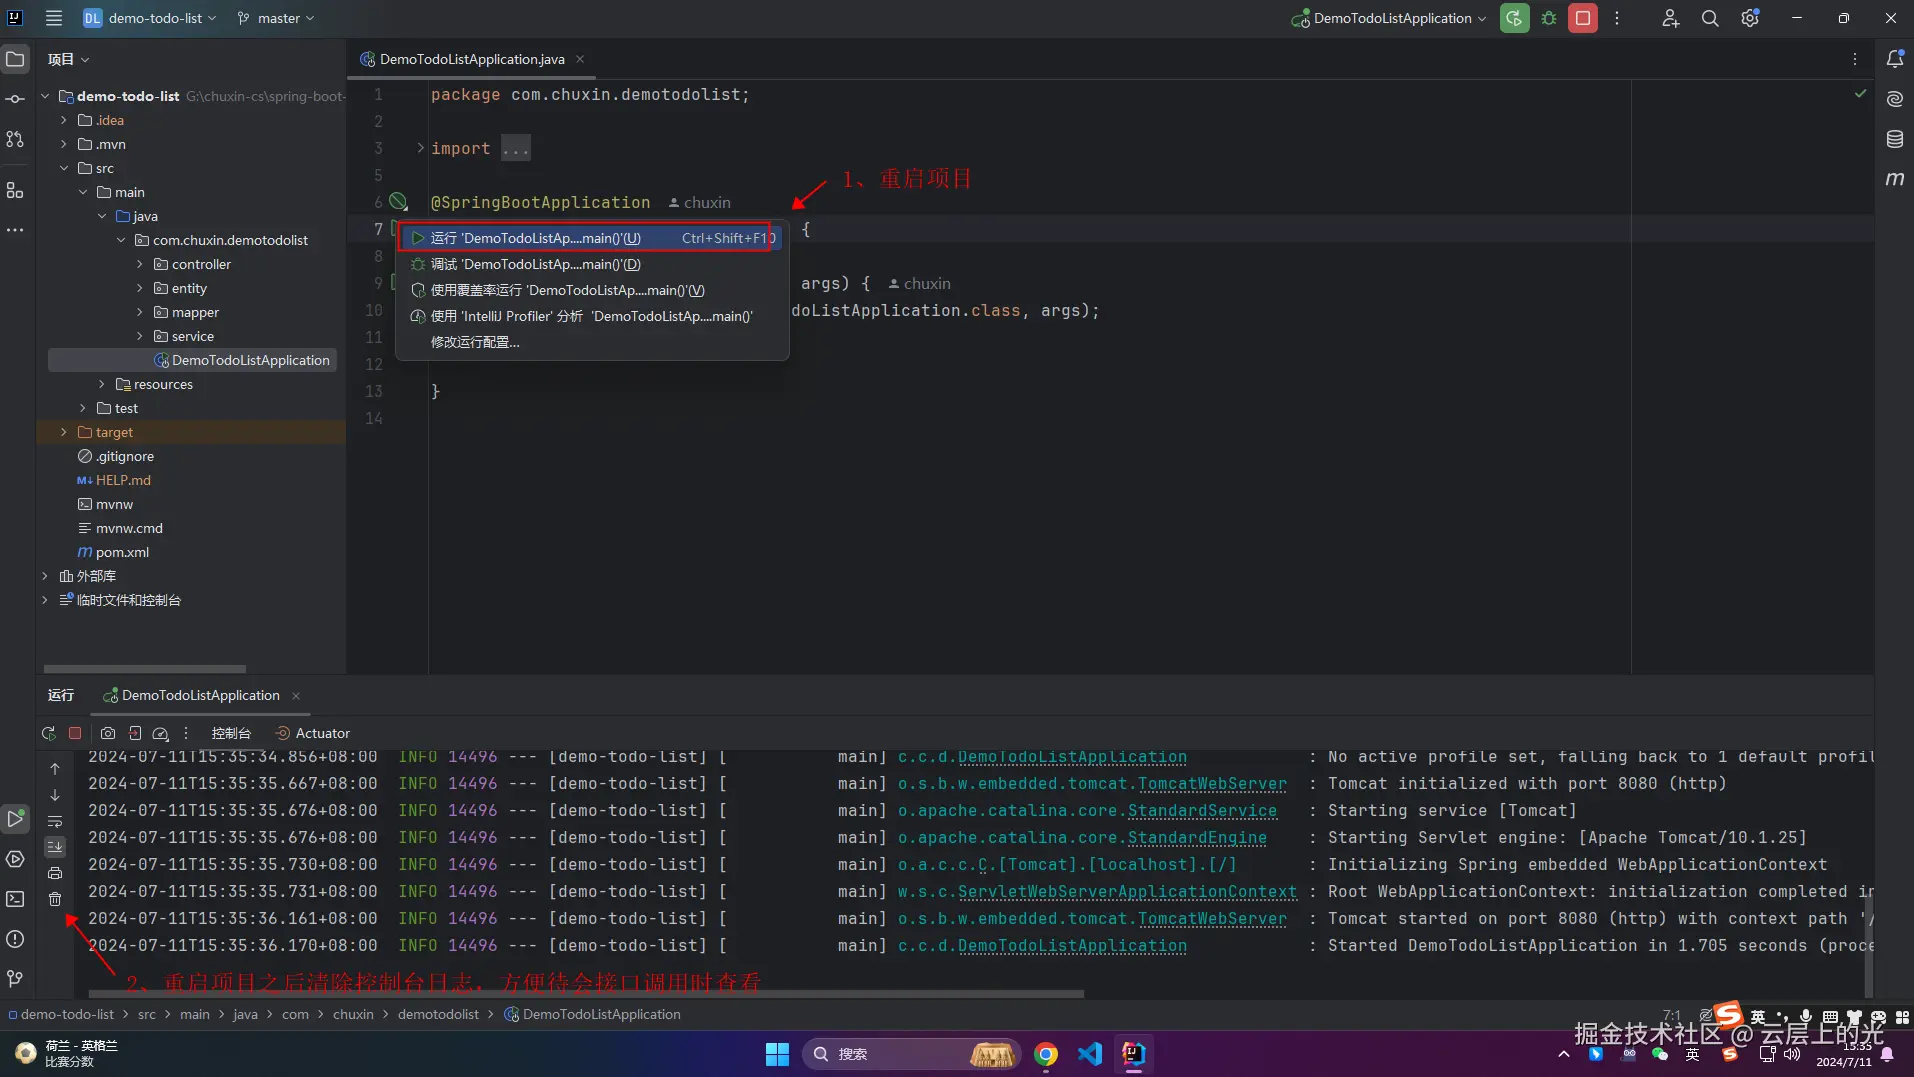Click the StandardEngine class log link
The width and height of the screenshot is (1914, 1077).
(1197, 838)
